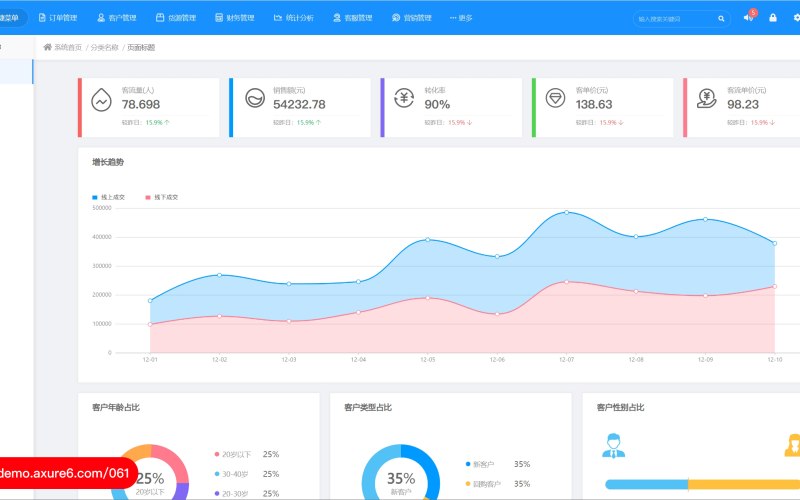
Task: Click the yen refresh icon on 转化率 card
Action: pyautogui.click(x=404, y=98)
